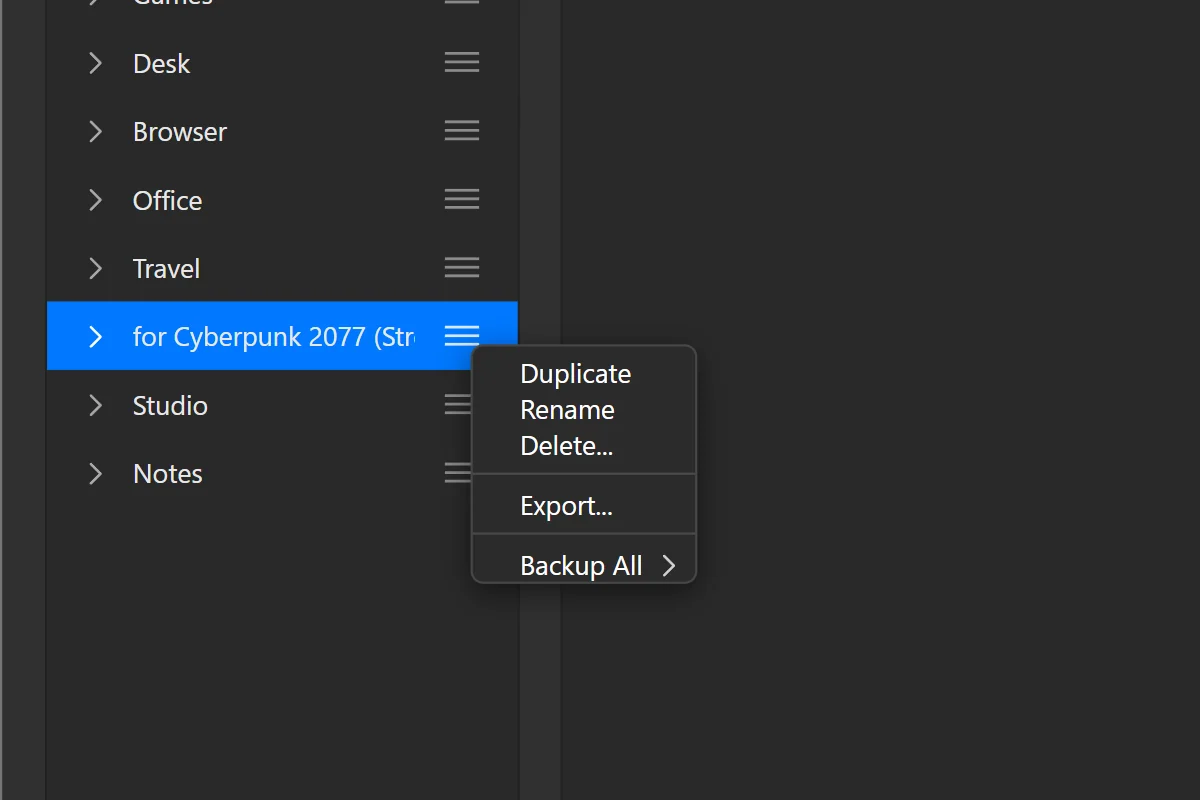Image resolution: width=1200 pixels, height=800 pixels.
Task: Expand the Office profile group
Action: pyautogui.click(x=96, y=200)
